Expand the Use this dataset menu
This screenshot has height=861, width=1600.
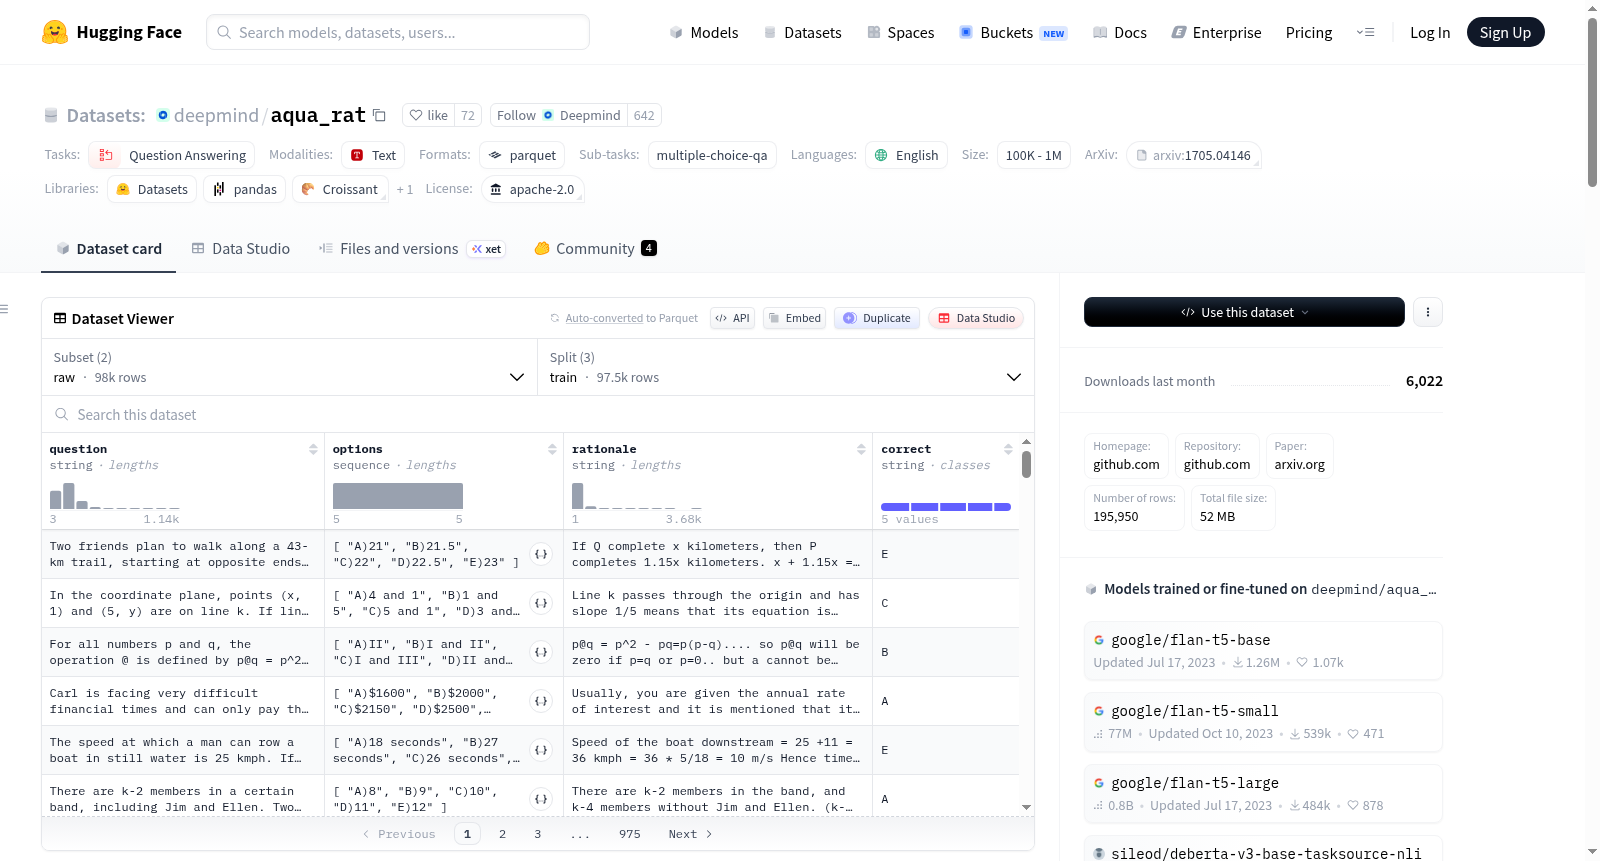[1244, 312]
